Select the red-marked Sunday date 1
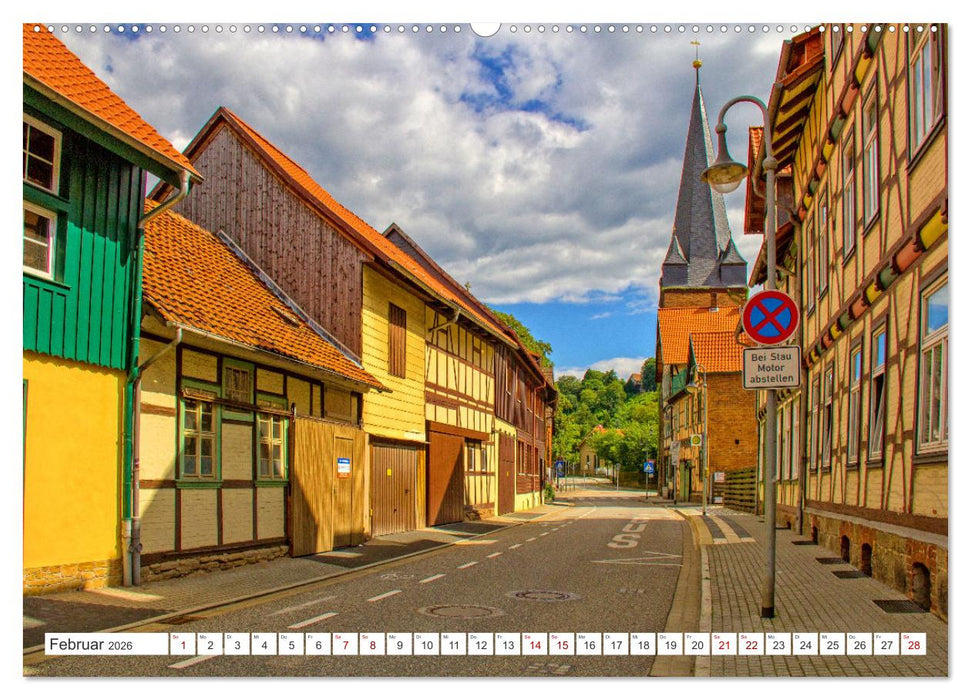Screen dimensions: 971x700 point(181,645)
